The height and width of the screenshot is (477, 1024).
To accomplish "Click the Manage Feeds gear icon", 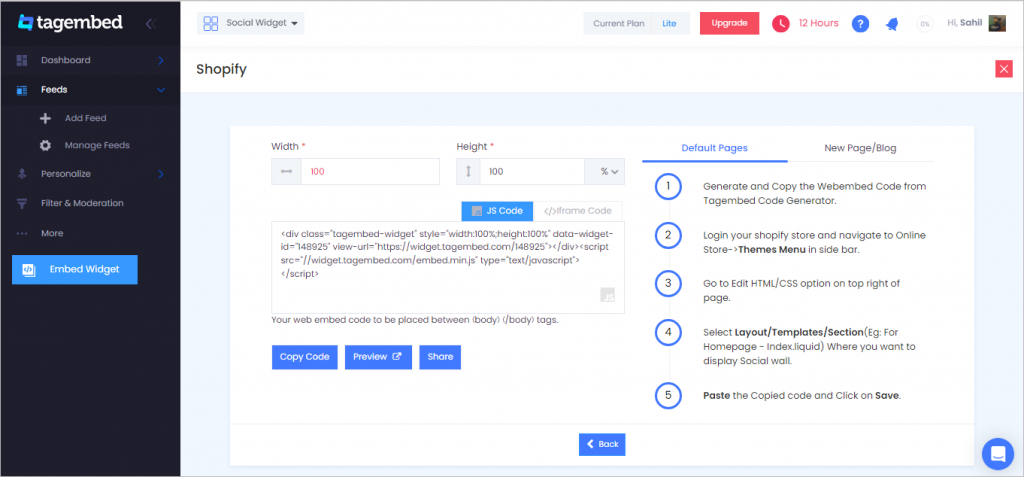I will point(45,145).
